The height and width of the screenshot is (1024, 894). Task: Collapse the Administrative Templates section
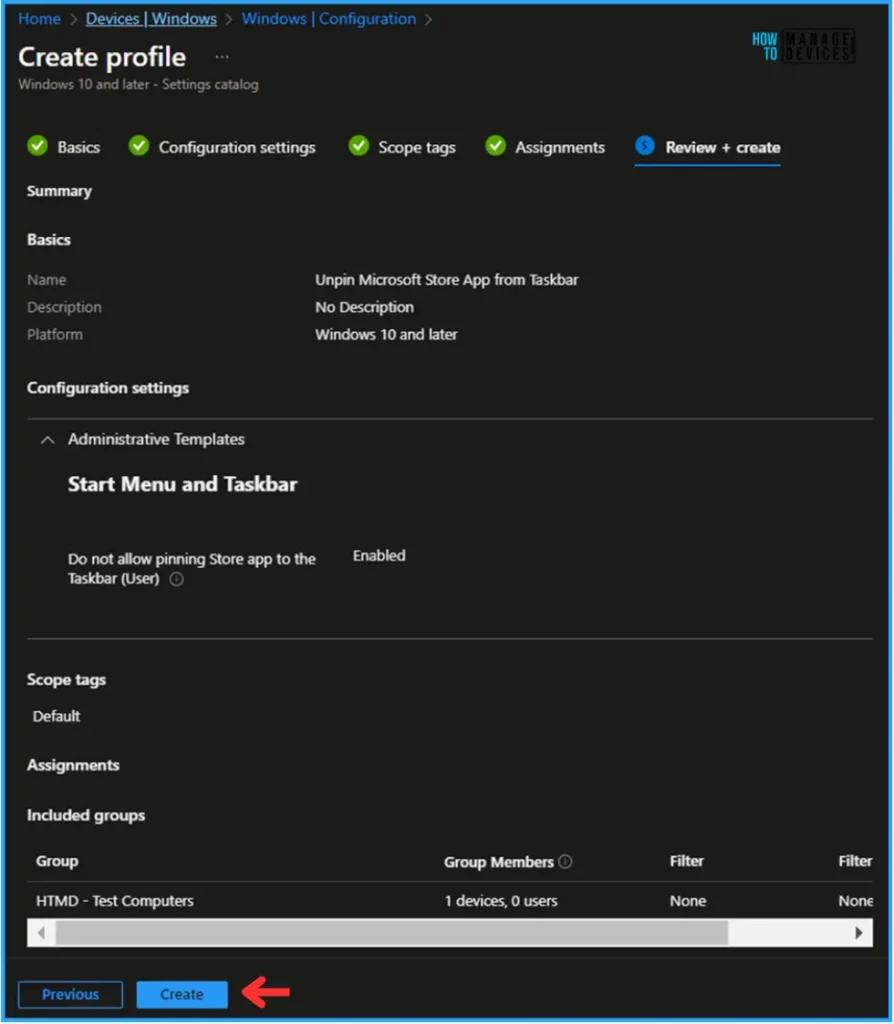pos(47,440)
